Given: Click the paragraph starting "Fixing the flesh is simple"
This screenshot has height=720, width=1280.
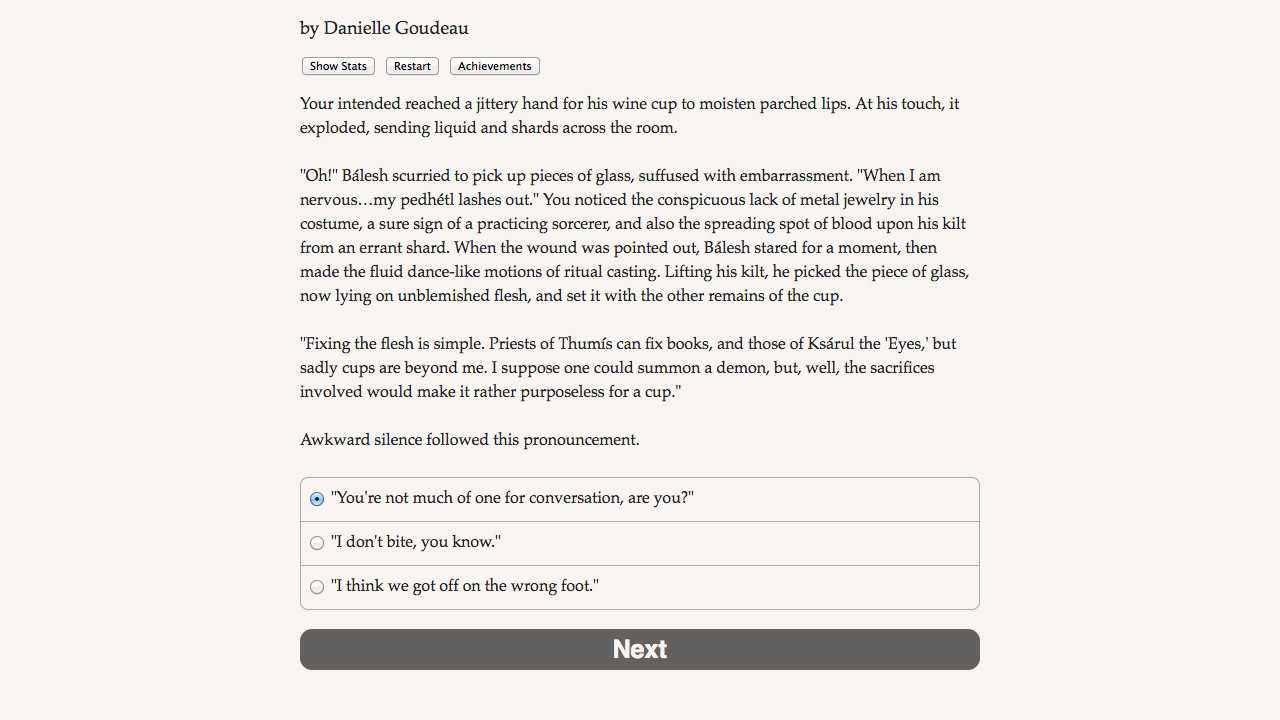Looking at the screenshot, I should (x=628, y=368).
